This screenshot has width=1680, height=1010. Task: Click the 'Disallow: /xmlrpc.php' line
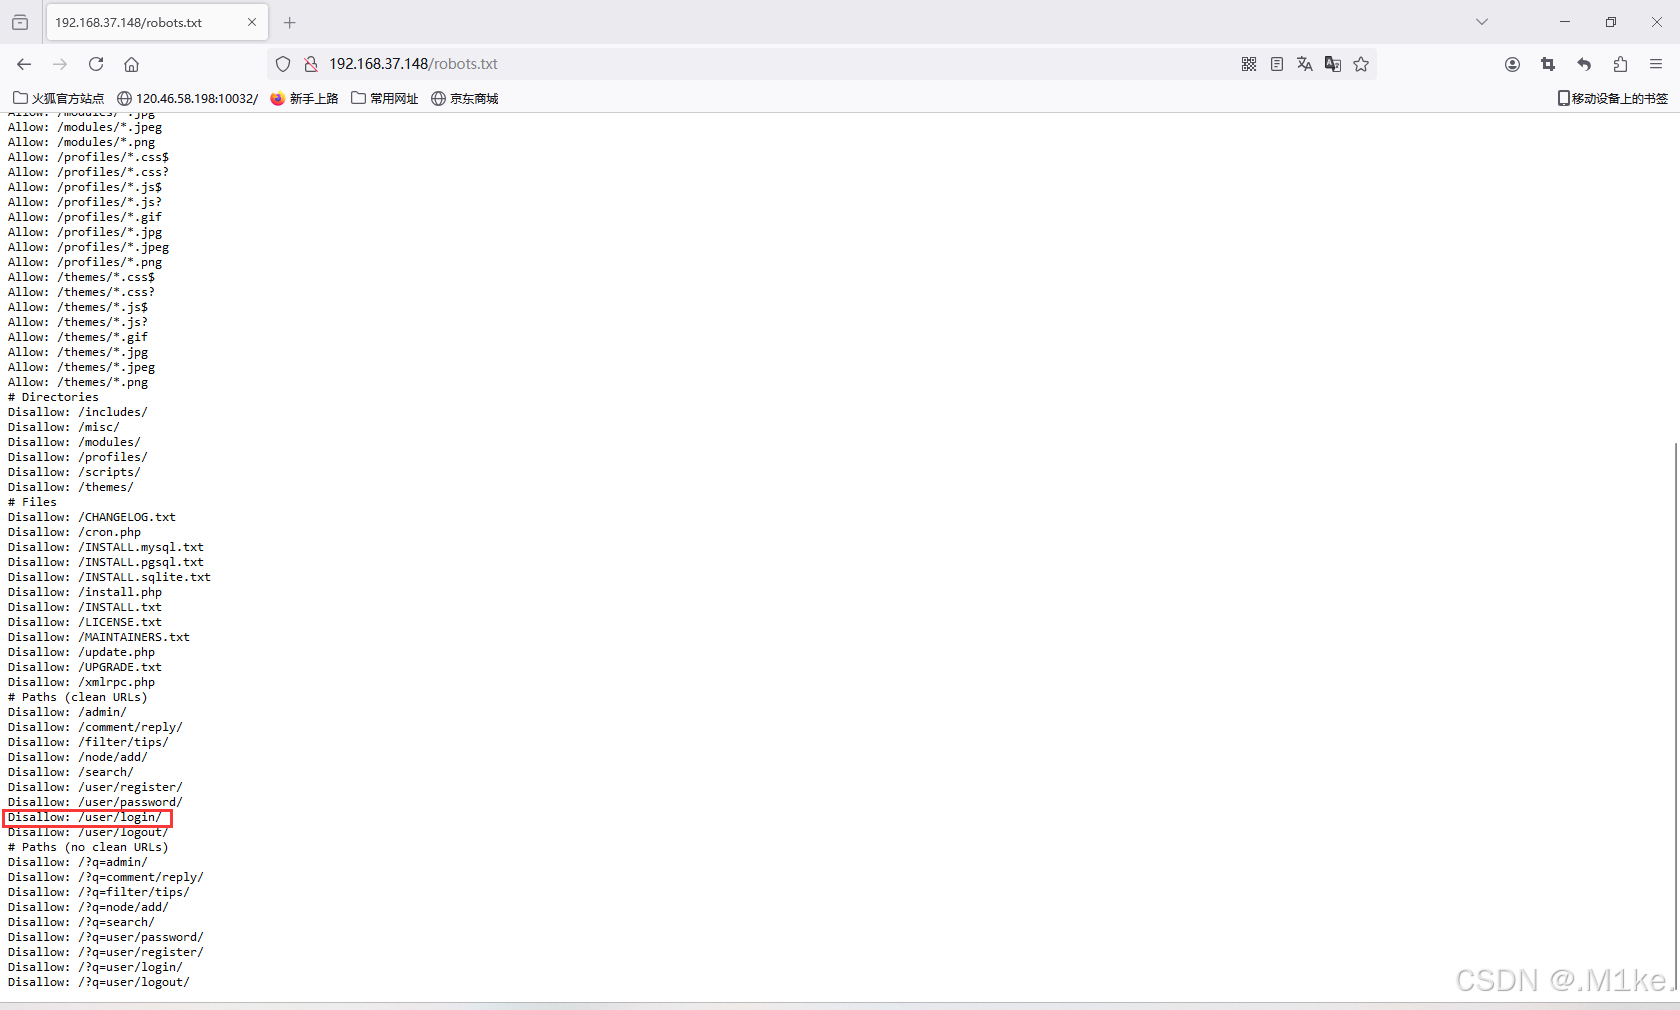[81, 682]
